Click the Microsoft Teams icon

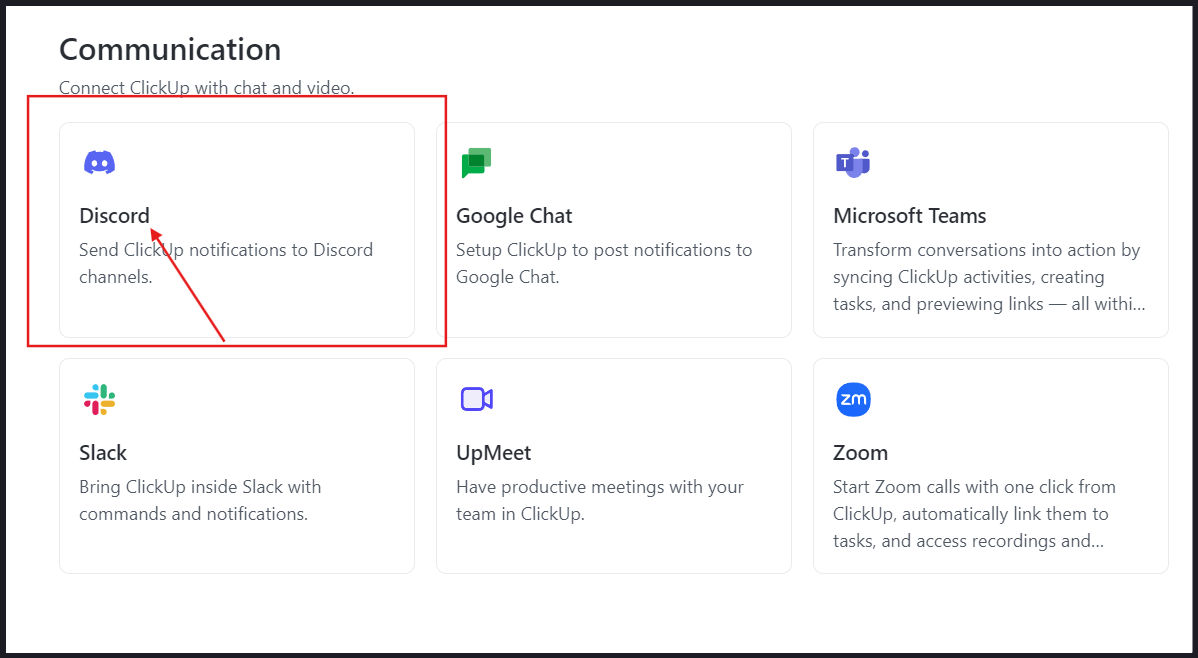click(853, 162)
